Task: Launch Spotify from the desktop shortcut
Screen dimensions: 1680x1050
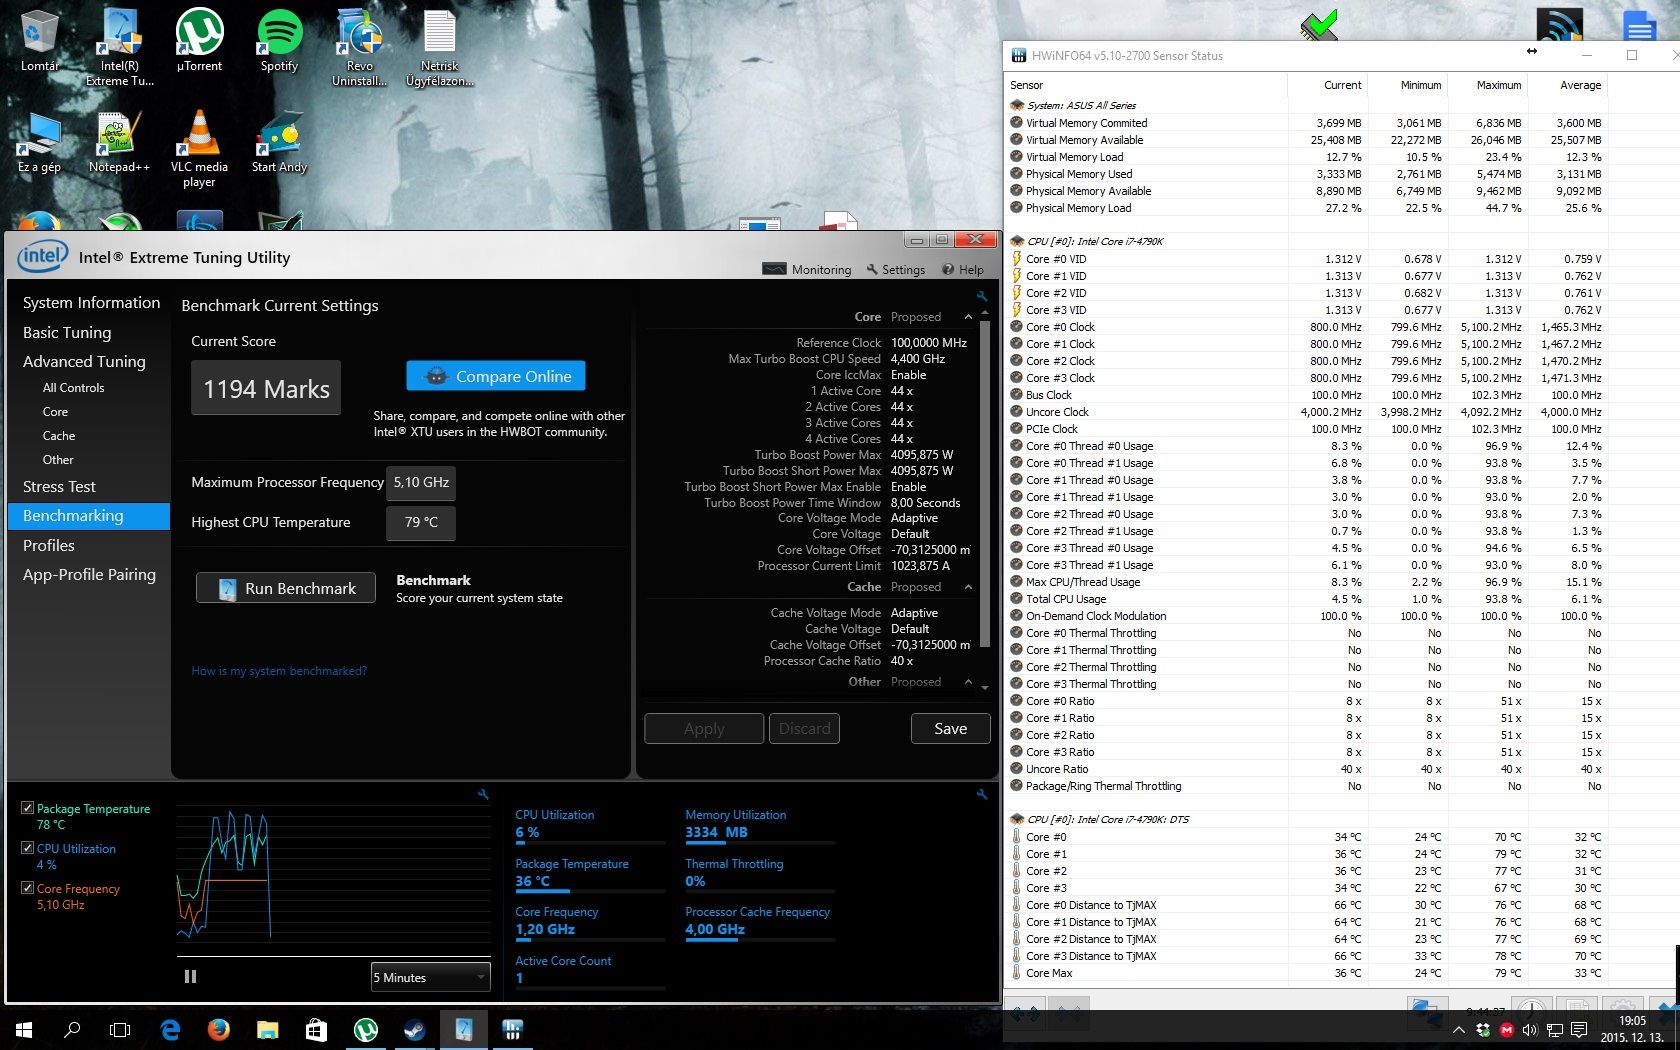Action: [279, 40]
